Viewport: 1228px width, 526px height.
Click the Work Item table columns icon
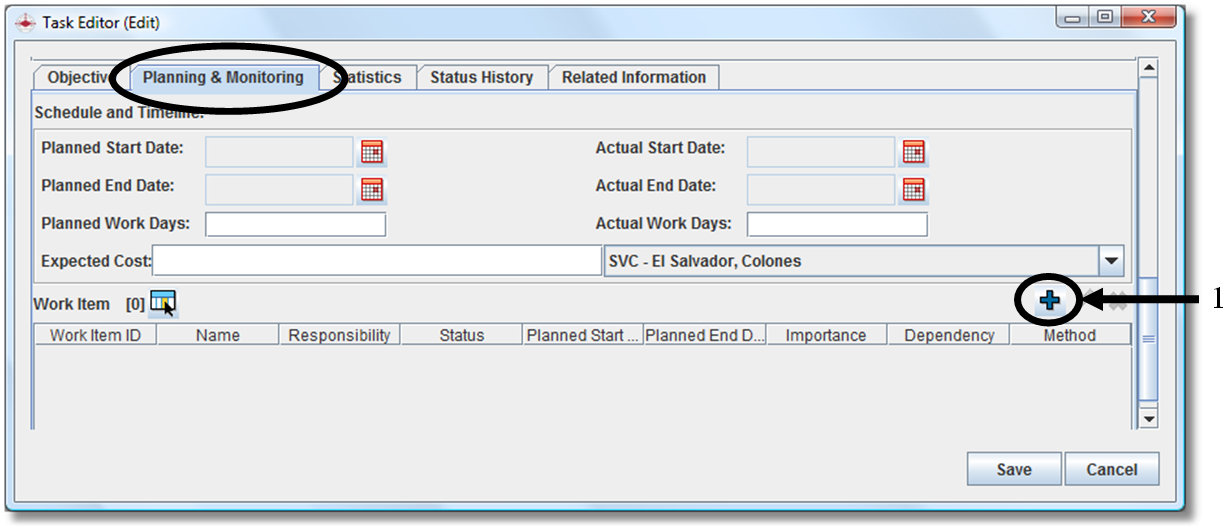tap(162, 301)
